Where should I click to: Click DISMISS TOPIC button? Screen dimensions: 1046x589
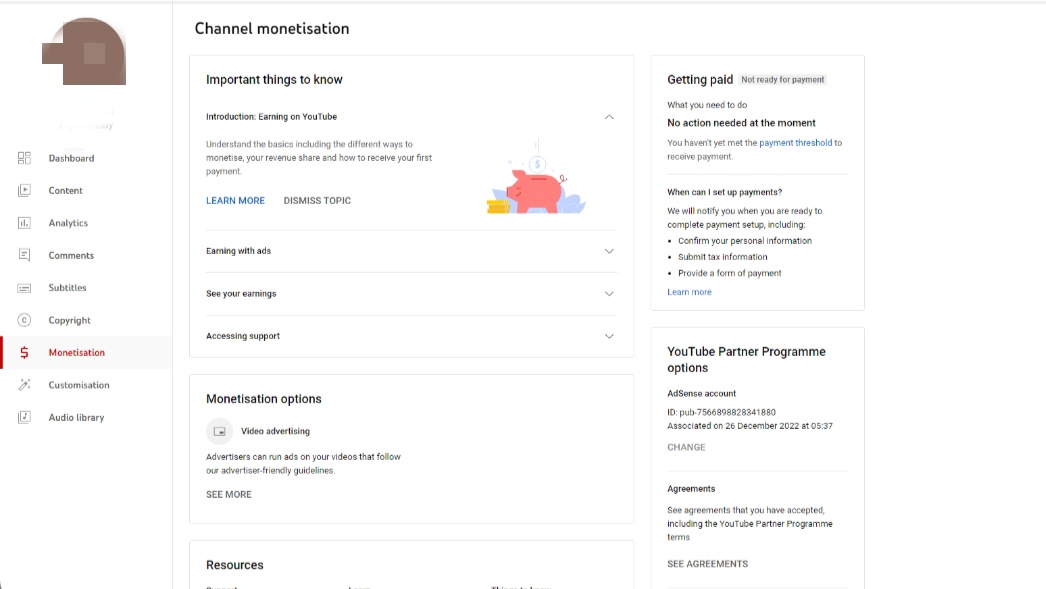tap(317, 200)
